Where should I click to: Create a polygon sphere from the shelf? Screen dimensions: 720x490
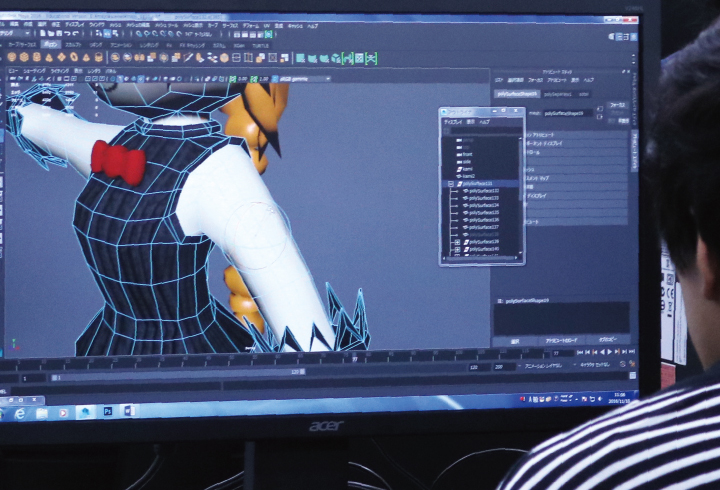(x=12, y=57)
